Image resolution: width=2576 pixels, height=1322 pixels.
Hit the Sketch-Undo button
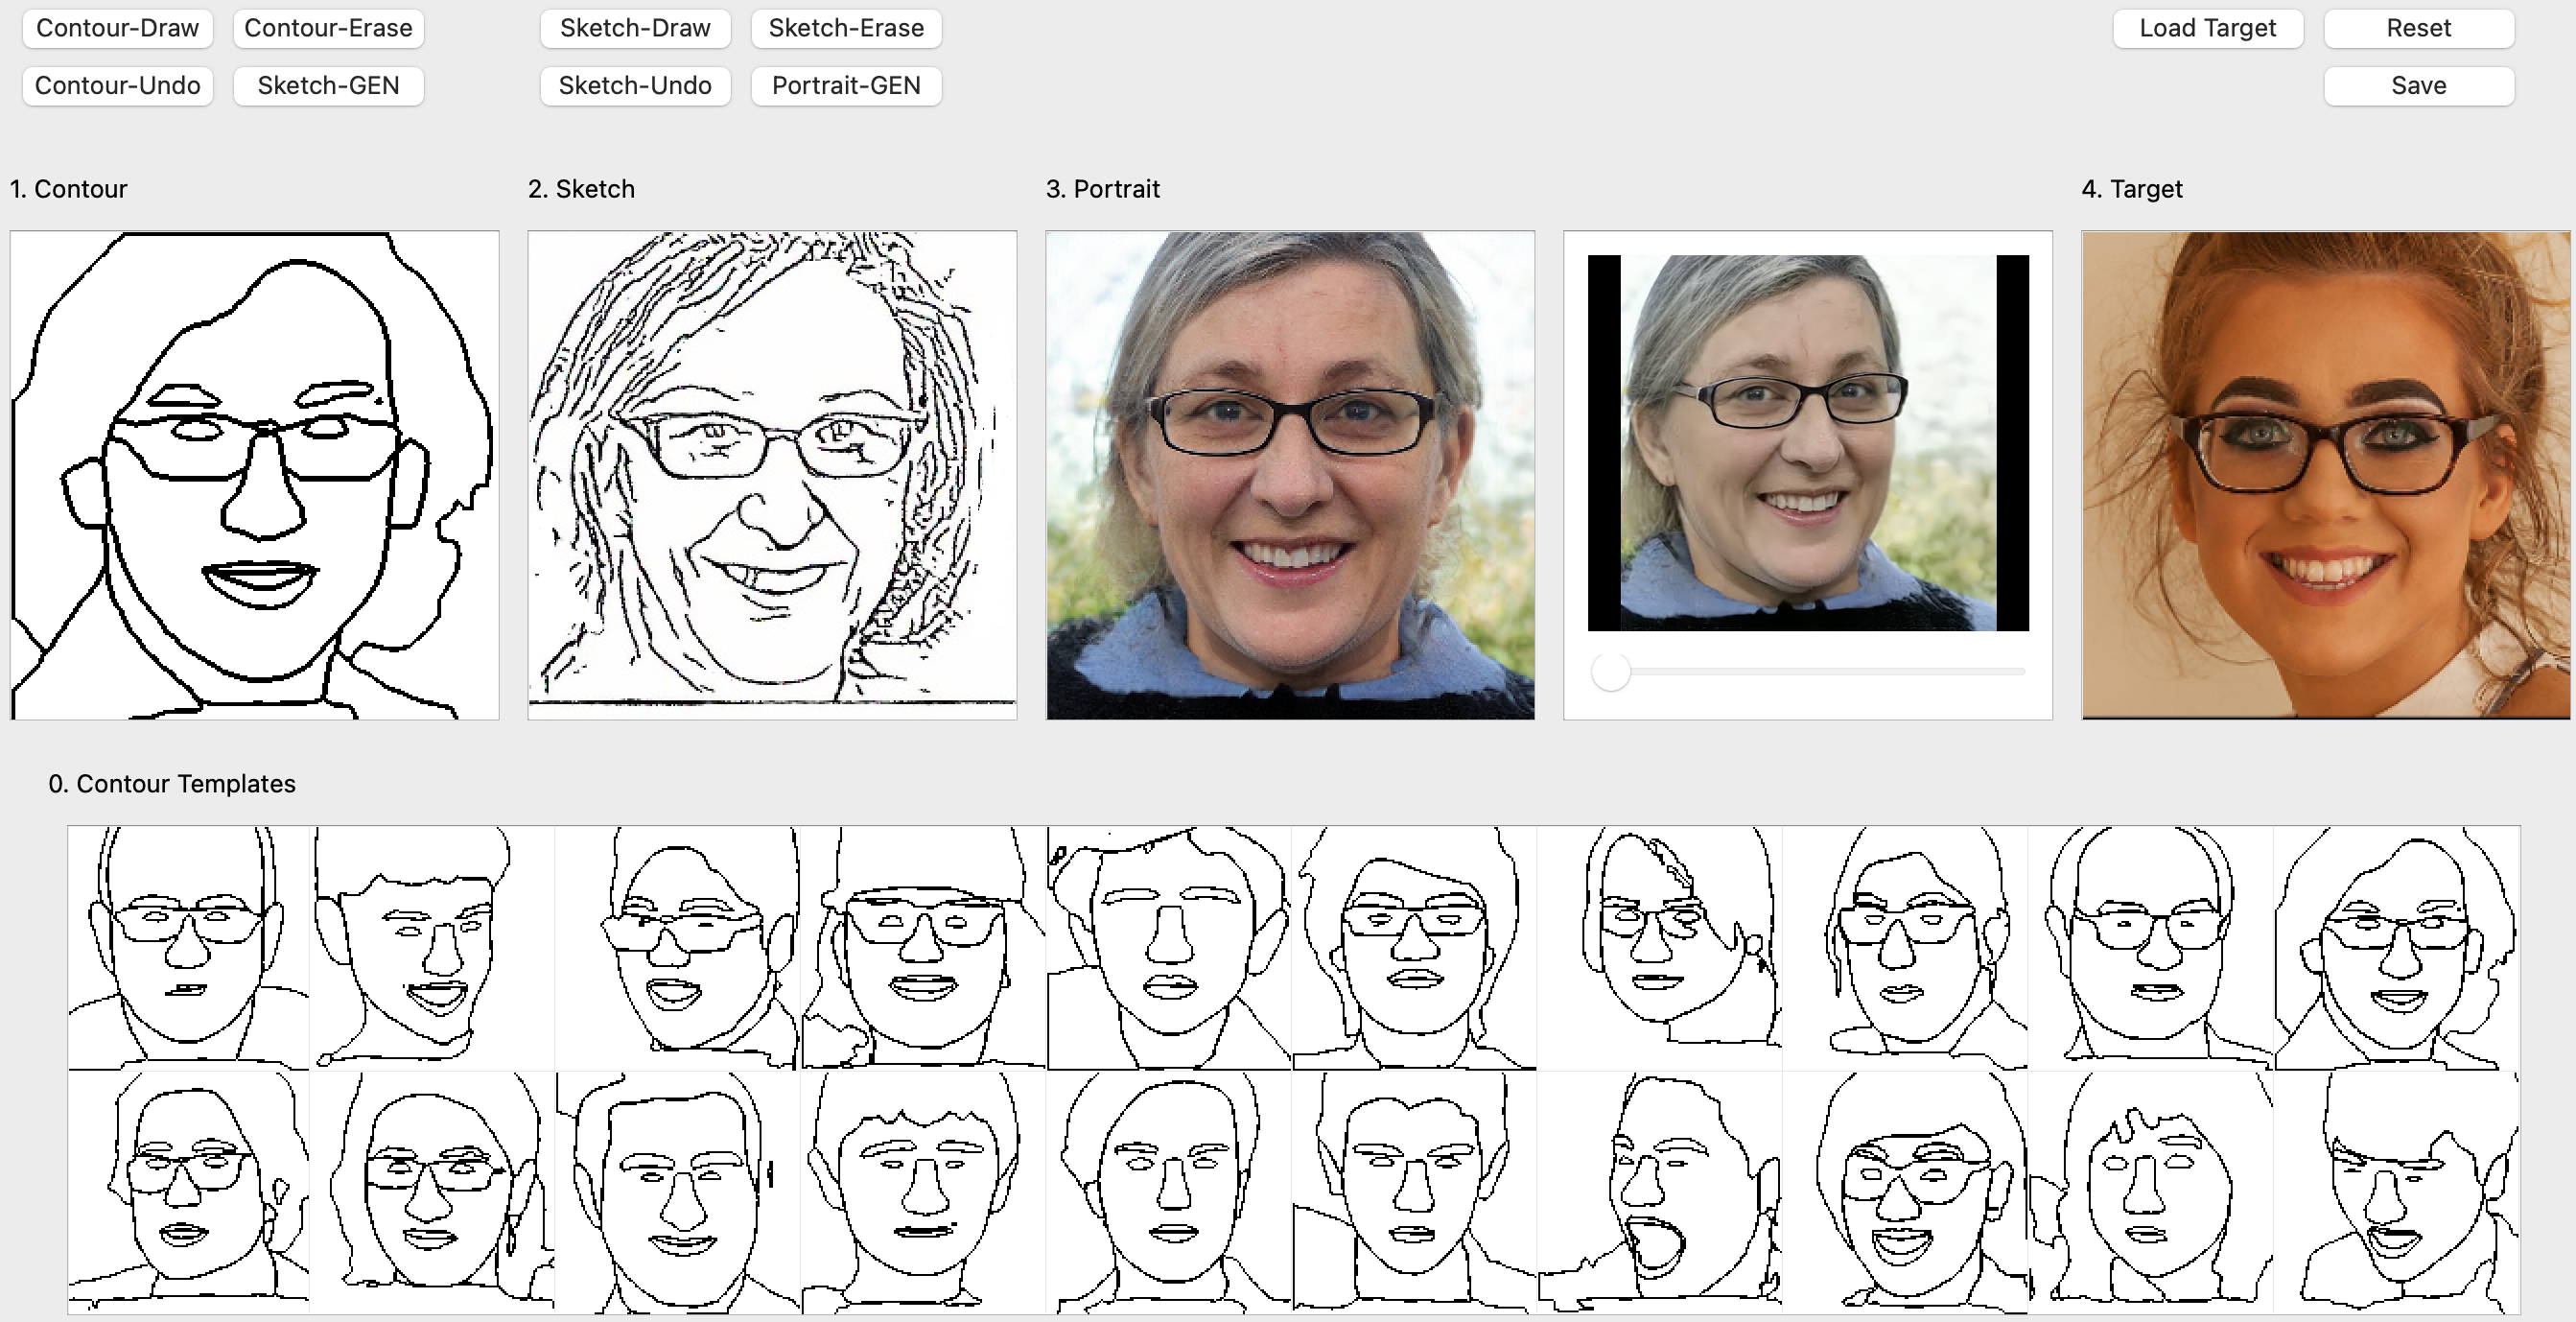click(x=635, y=86)
